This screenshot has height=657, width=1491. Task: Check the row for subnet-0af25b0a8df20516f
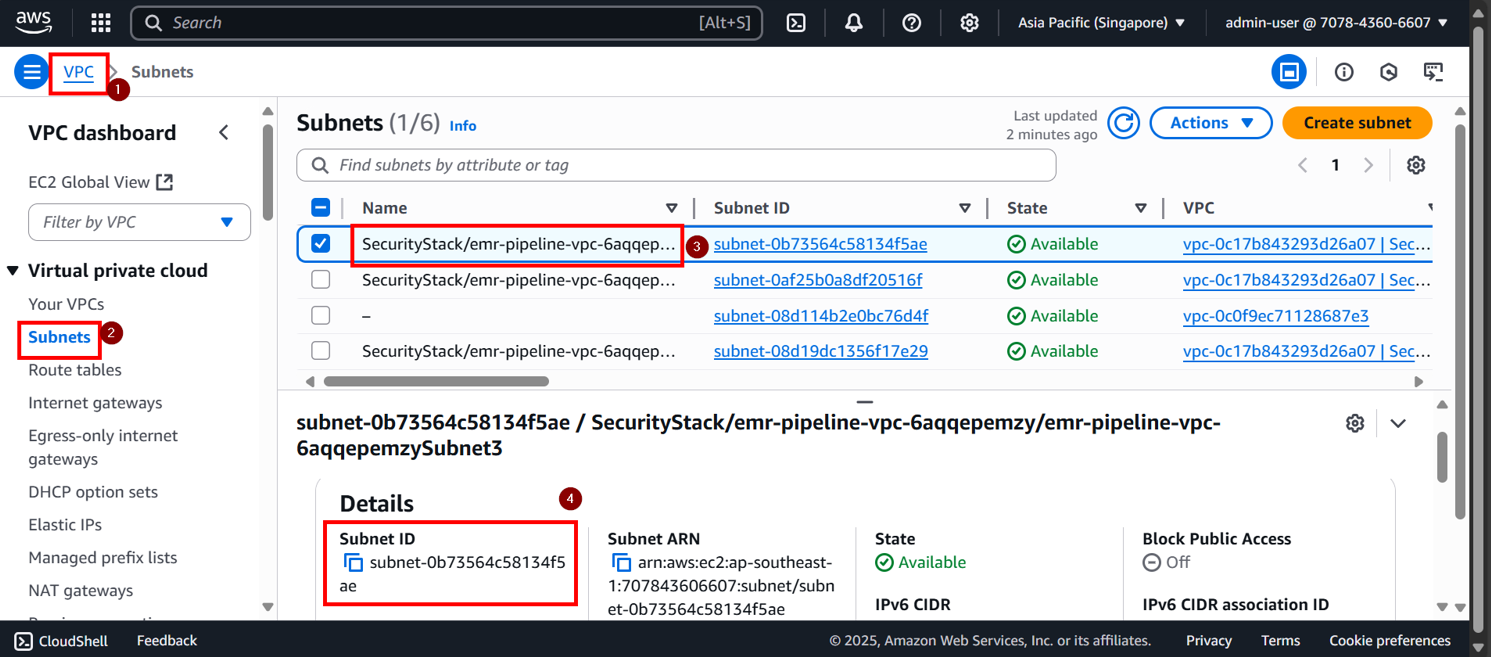tap(321, 279)
